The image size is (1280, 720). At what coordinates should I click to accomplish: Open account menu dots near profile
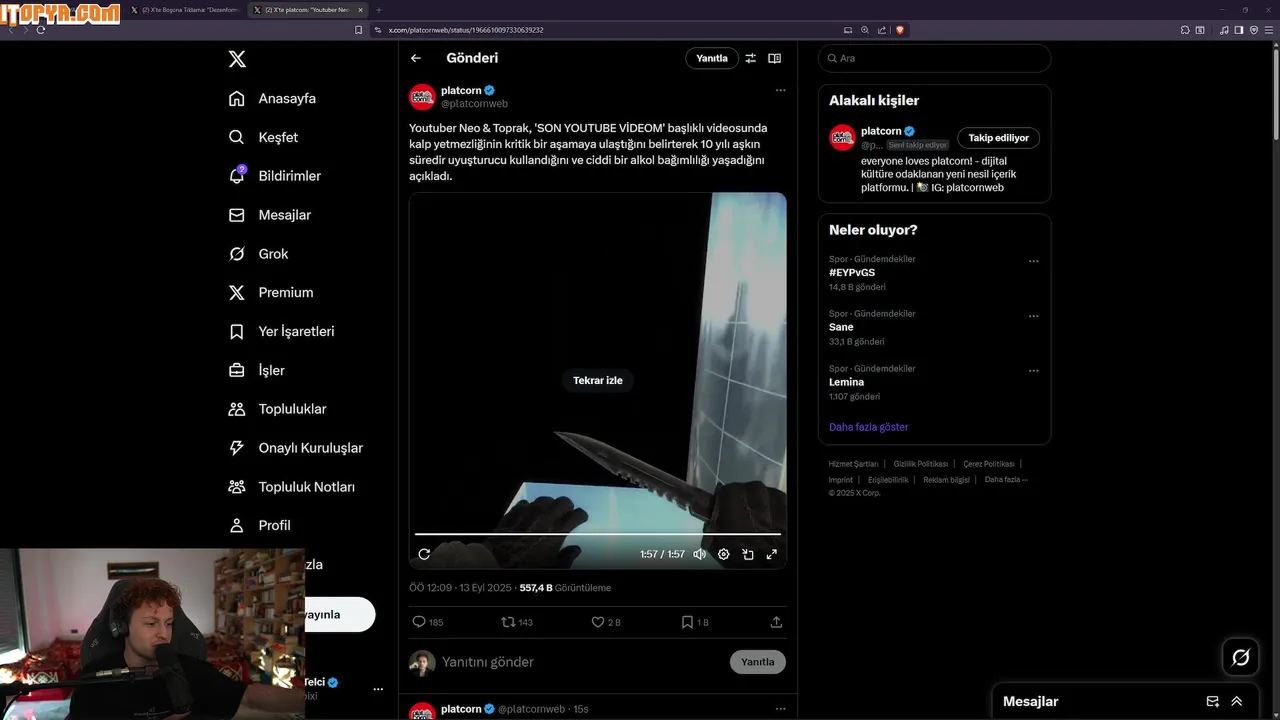[378, 689]
